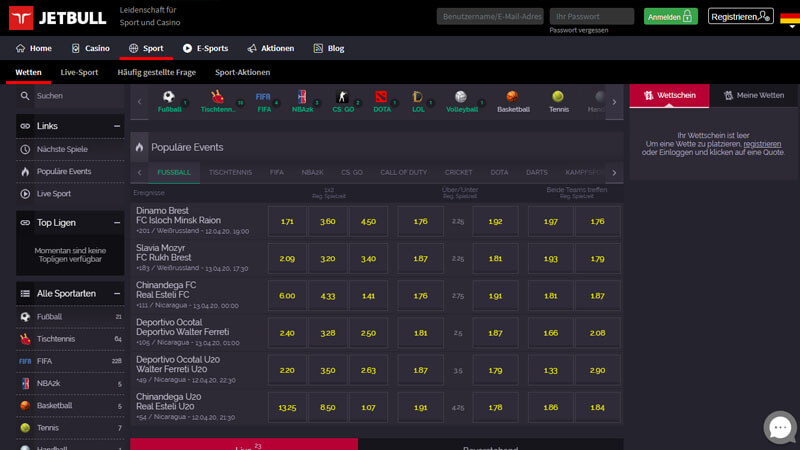
Task: Collapse the Alle Sportarten section
Action: 117,294
